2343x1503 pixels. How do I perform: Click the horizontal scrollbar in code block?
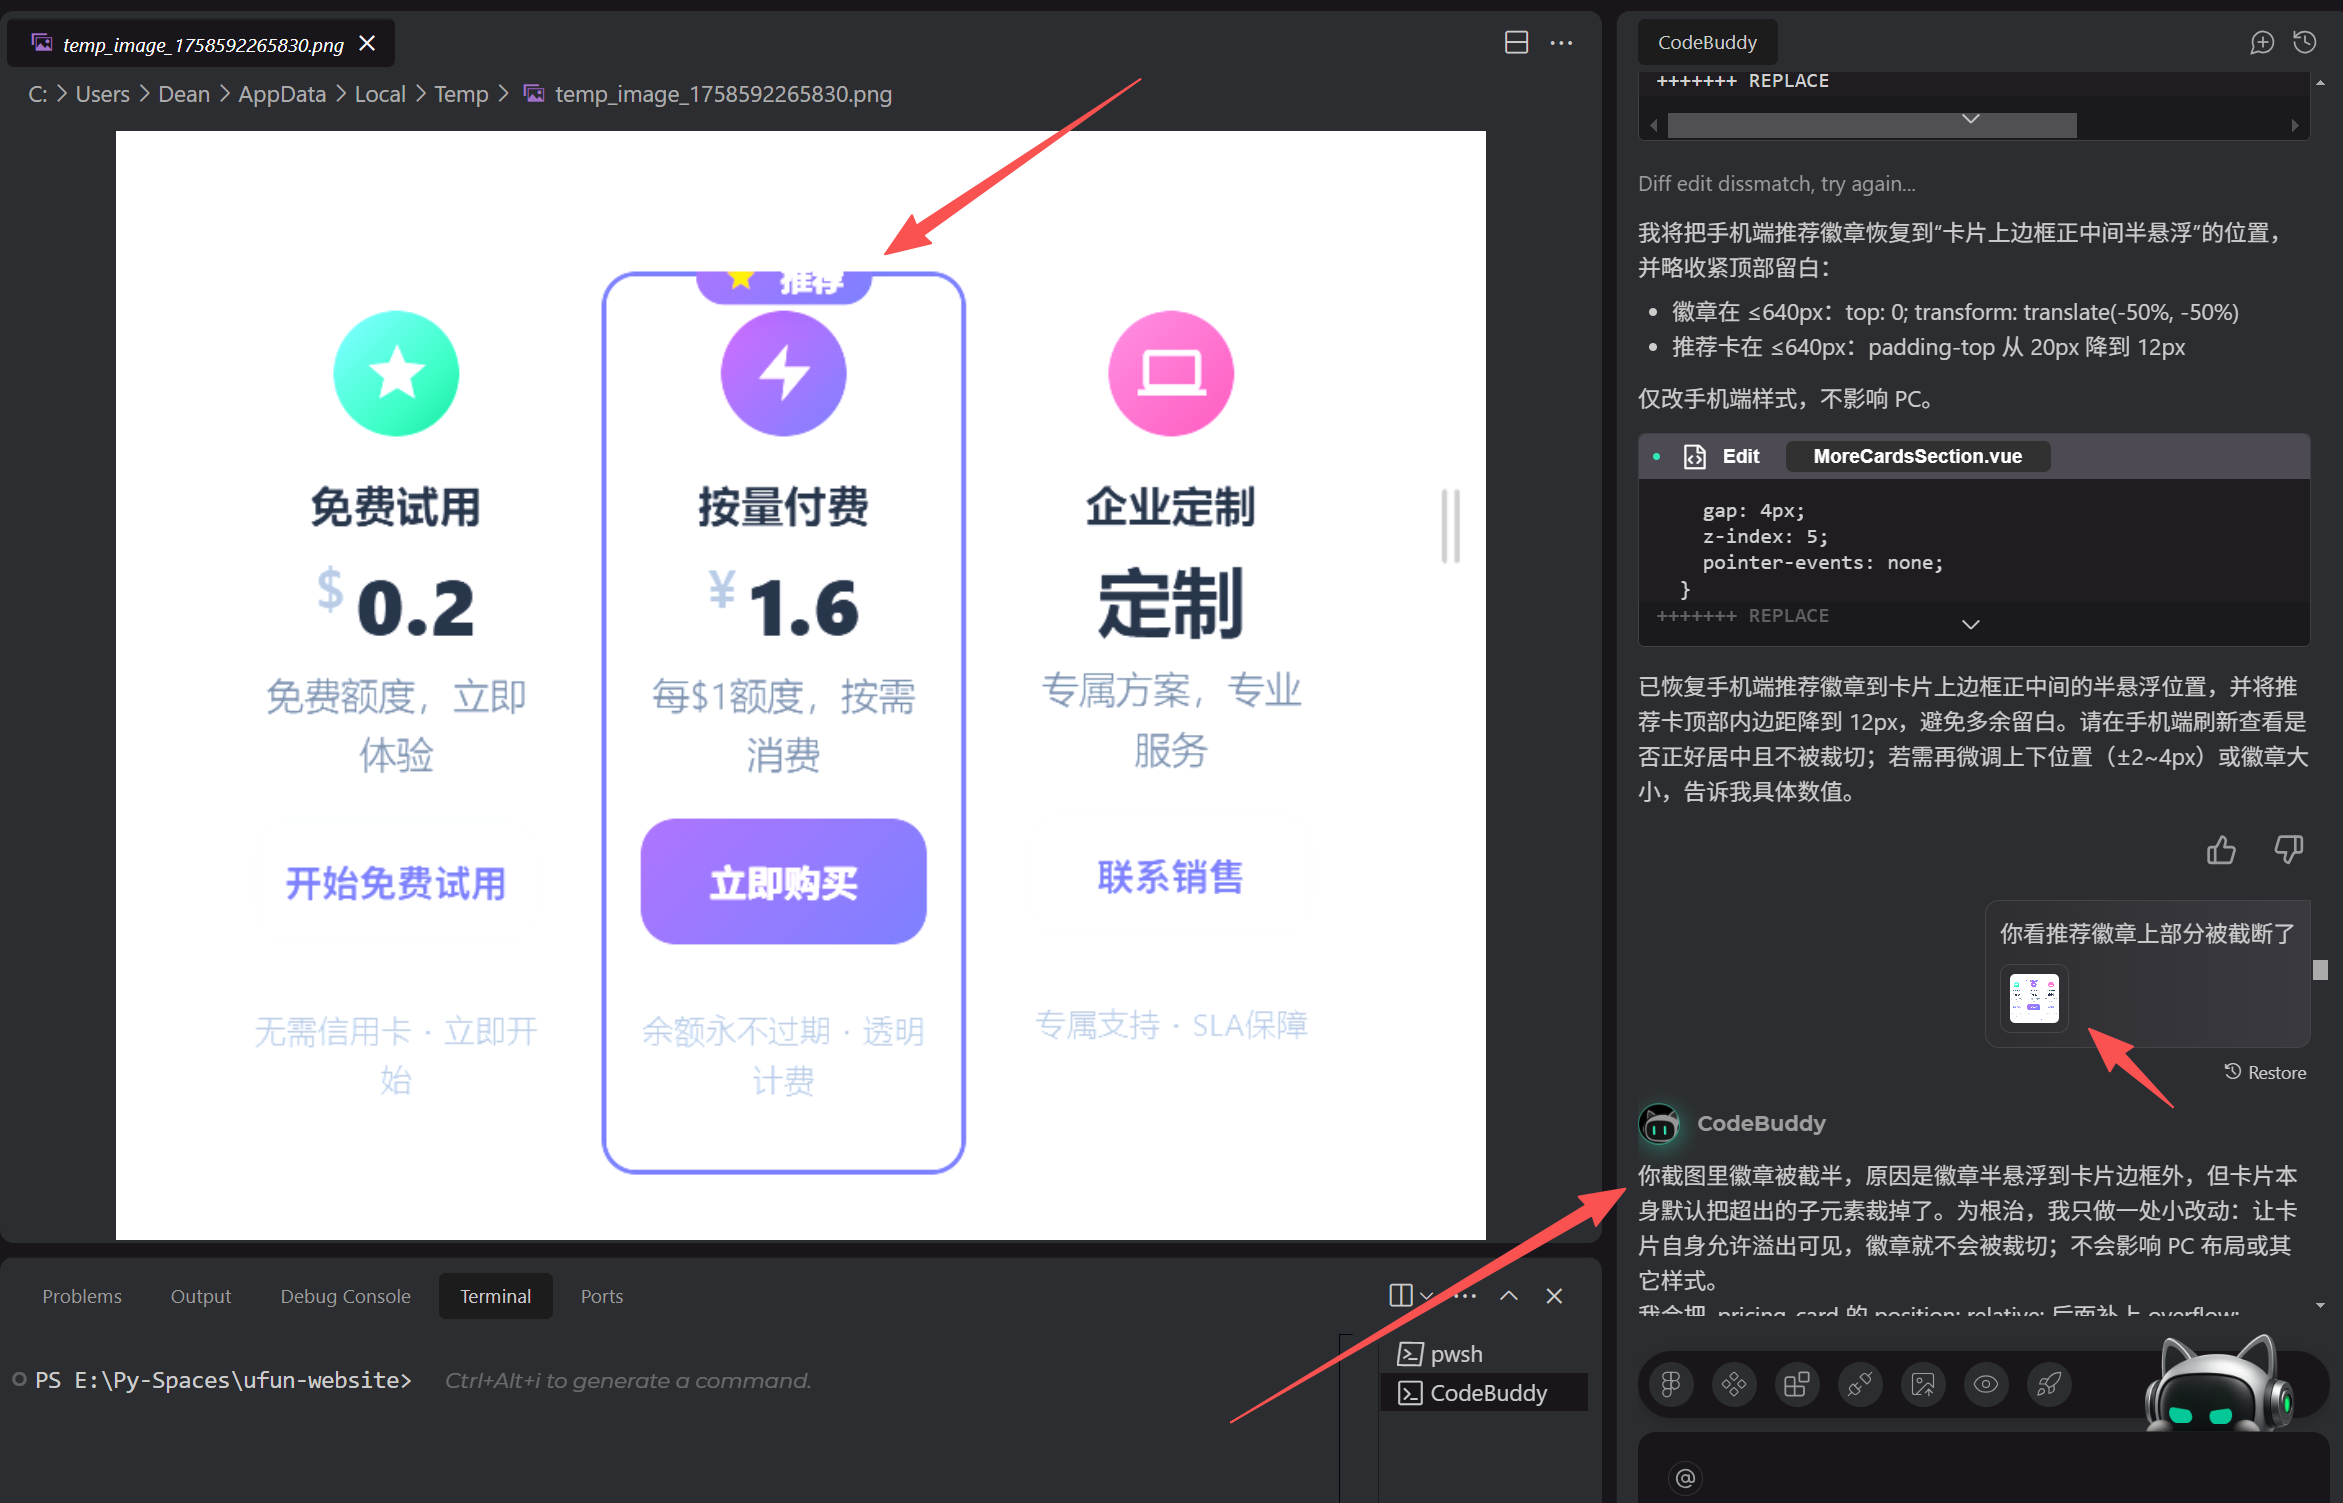coord(1872,126)
